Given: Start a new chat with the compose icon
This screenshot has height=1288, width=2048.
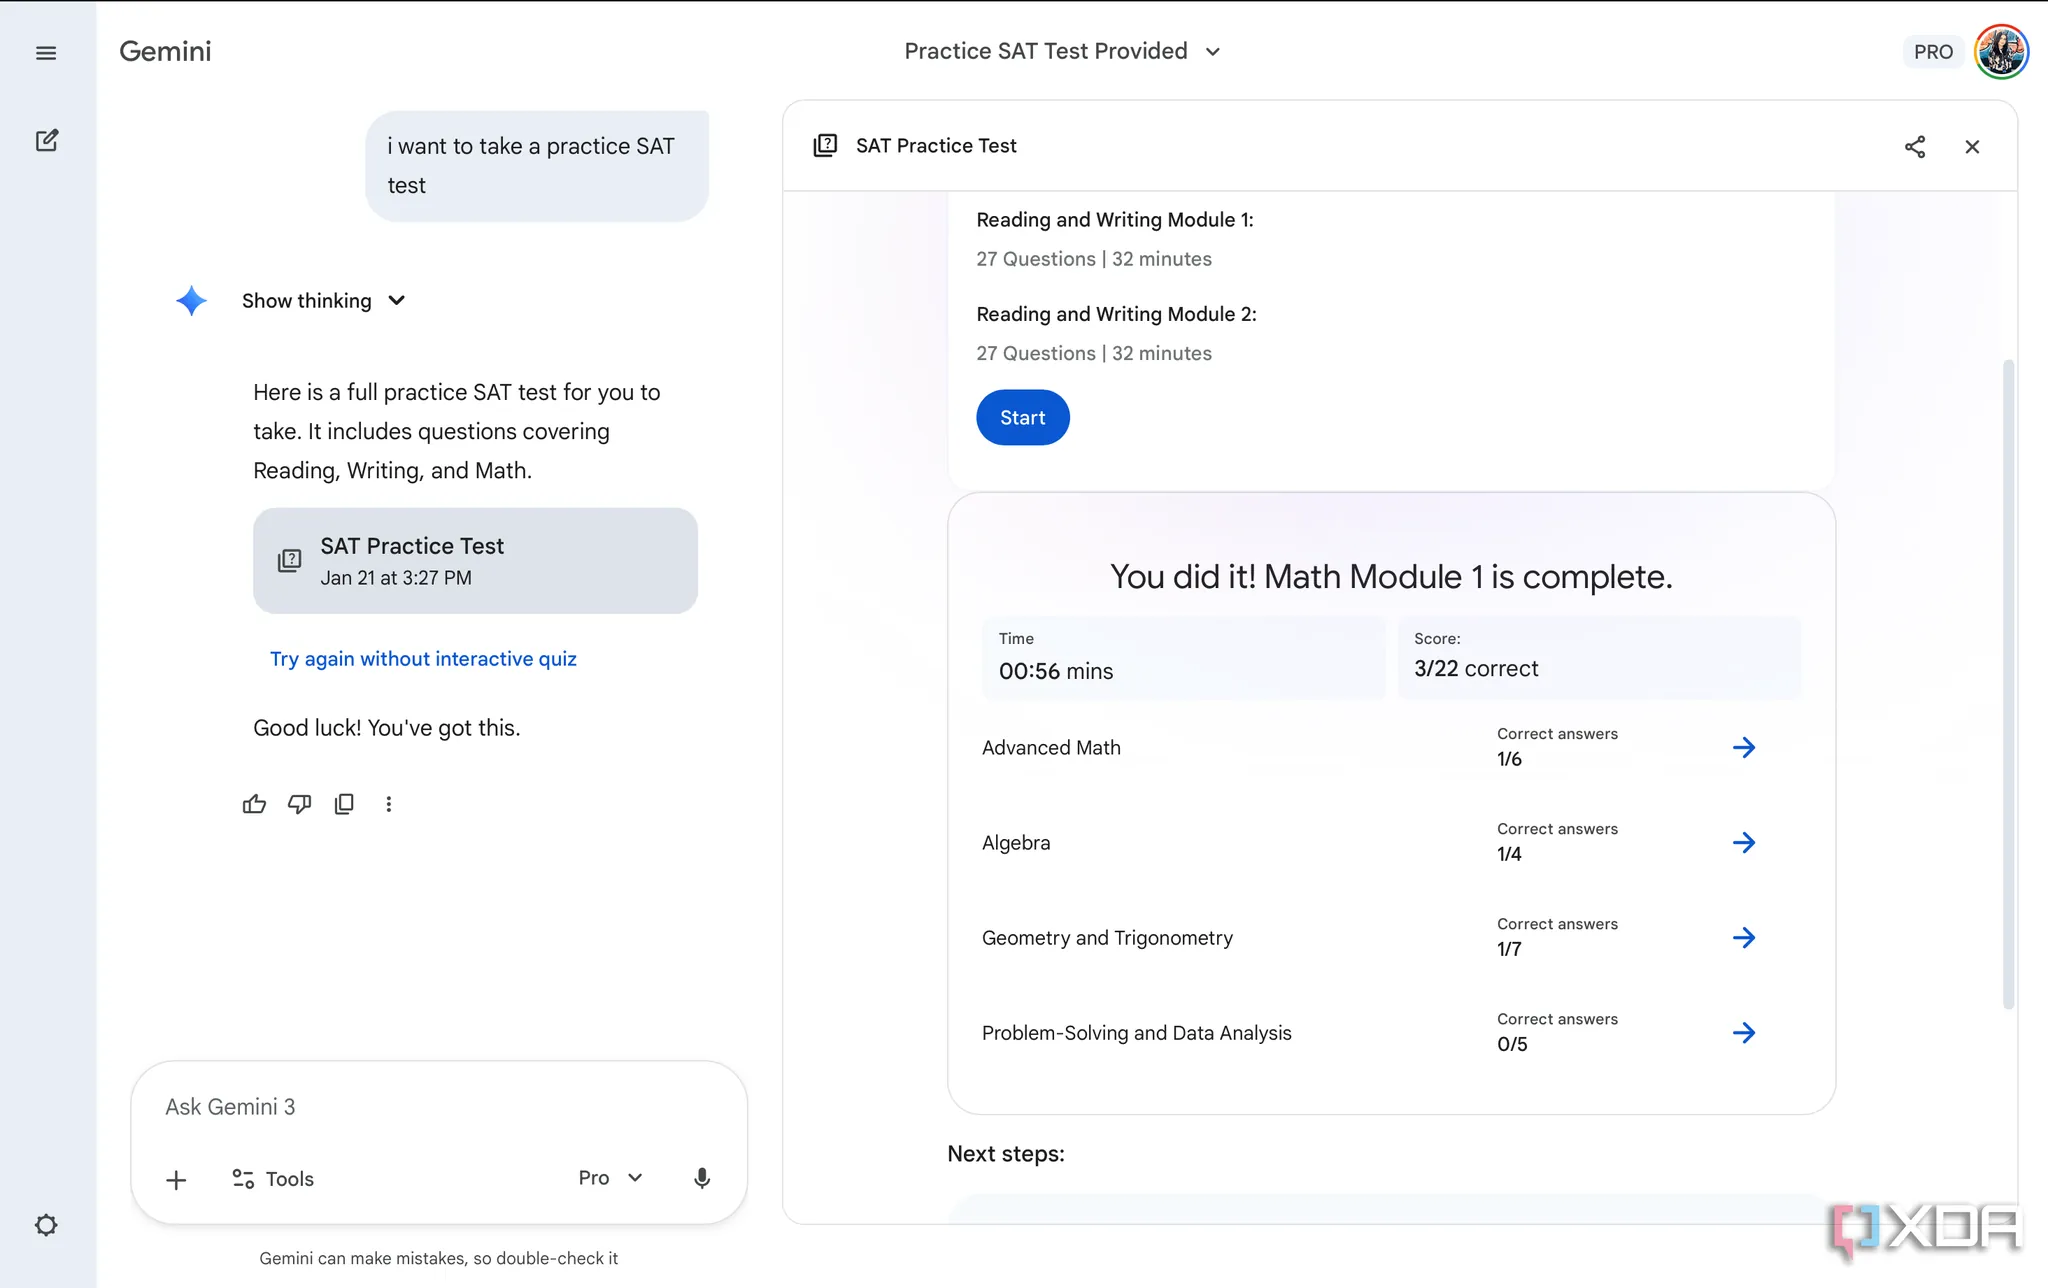Looking at the screenshot, I should pyautogui.click(x=47, y=140).
